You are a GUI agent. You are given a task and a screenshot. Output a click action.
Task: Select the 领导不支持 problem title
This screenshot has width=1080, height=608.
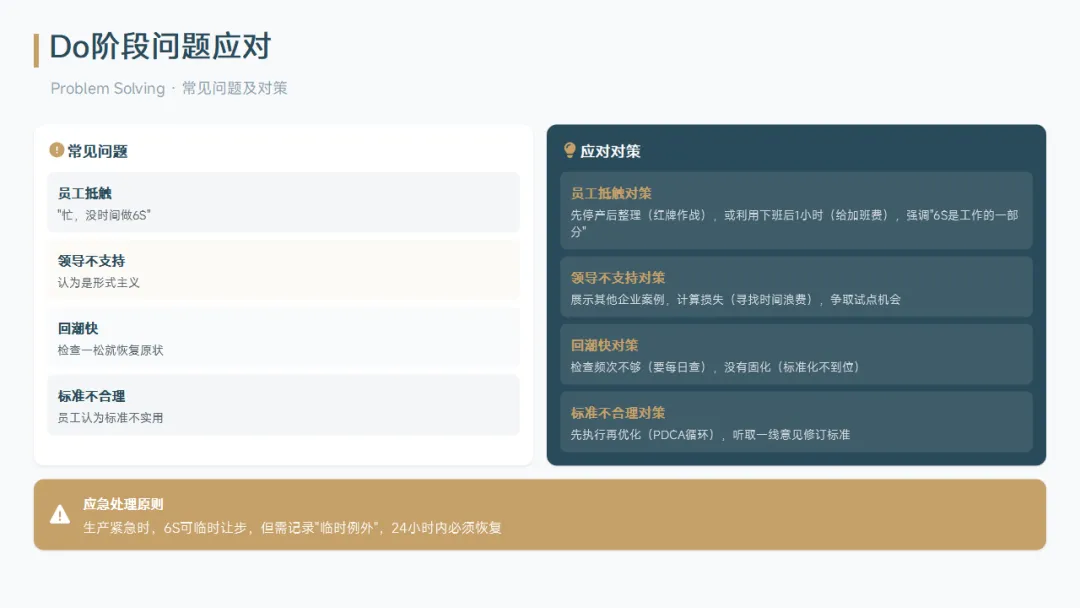[x=92, y=261]
